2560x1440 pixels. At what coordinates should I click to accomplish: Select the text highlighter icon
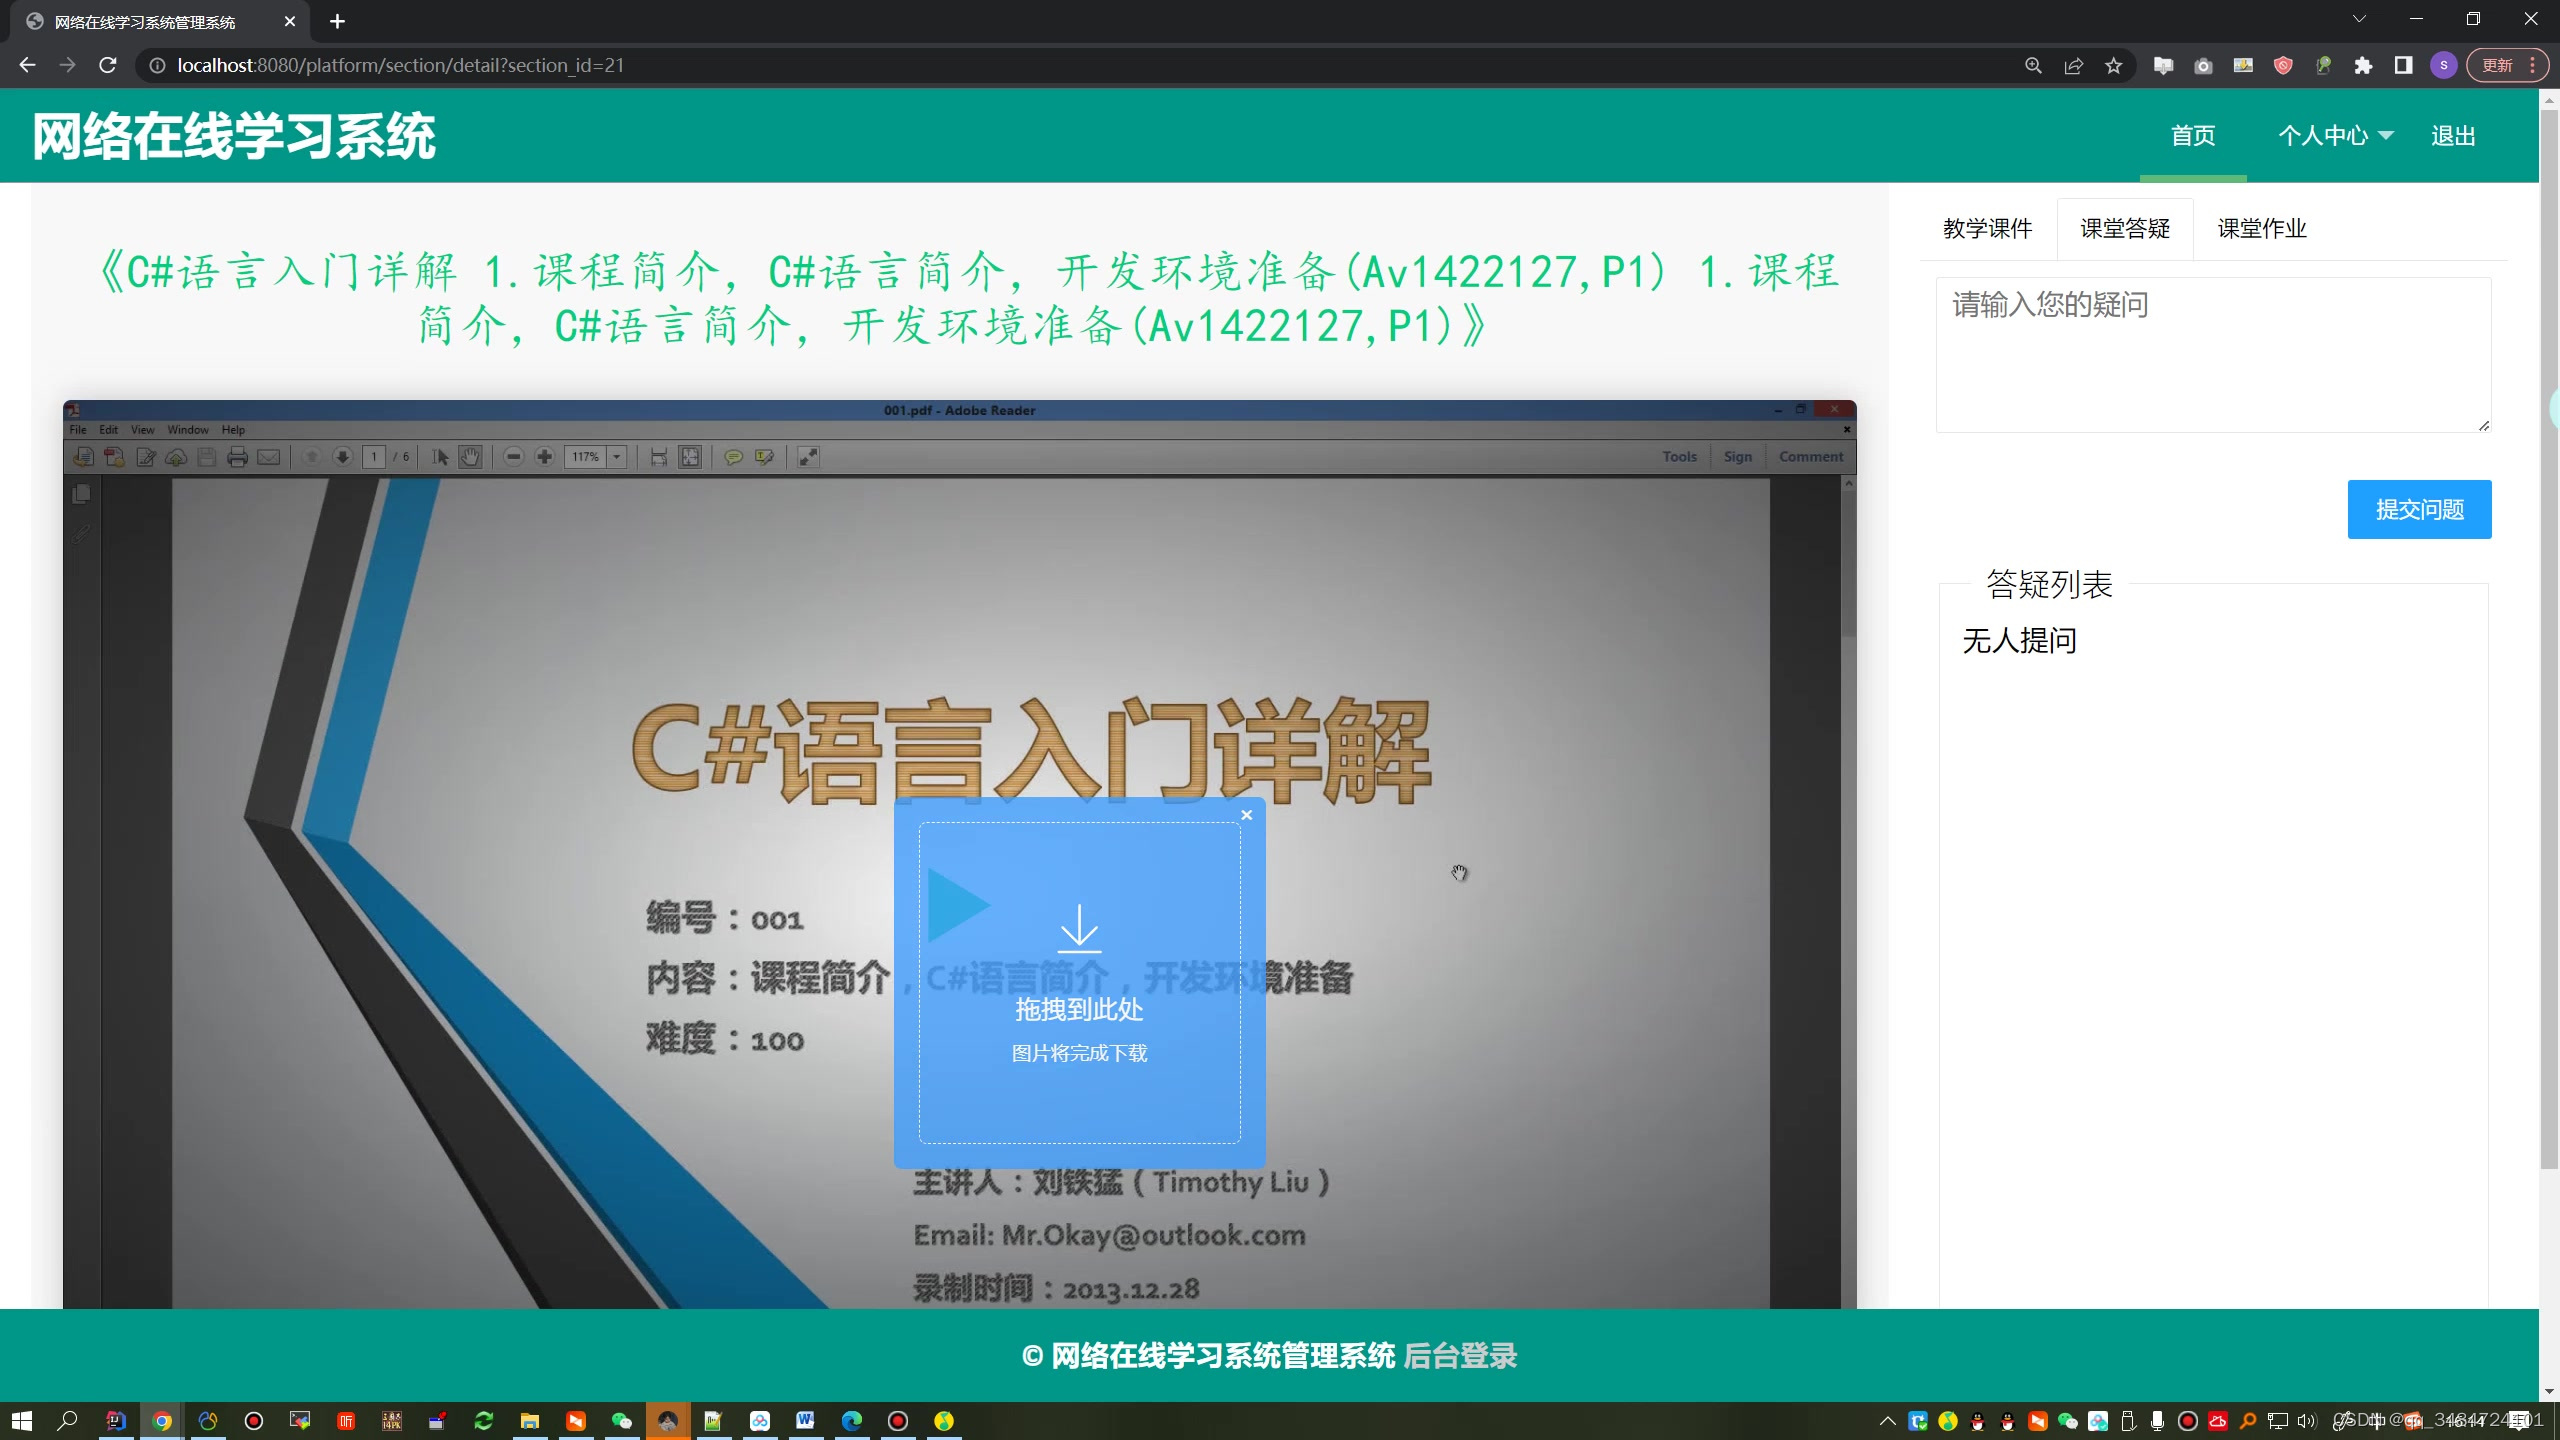tap(763, 457)
